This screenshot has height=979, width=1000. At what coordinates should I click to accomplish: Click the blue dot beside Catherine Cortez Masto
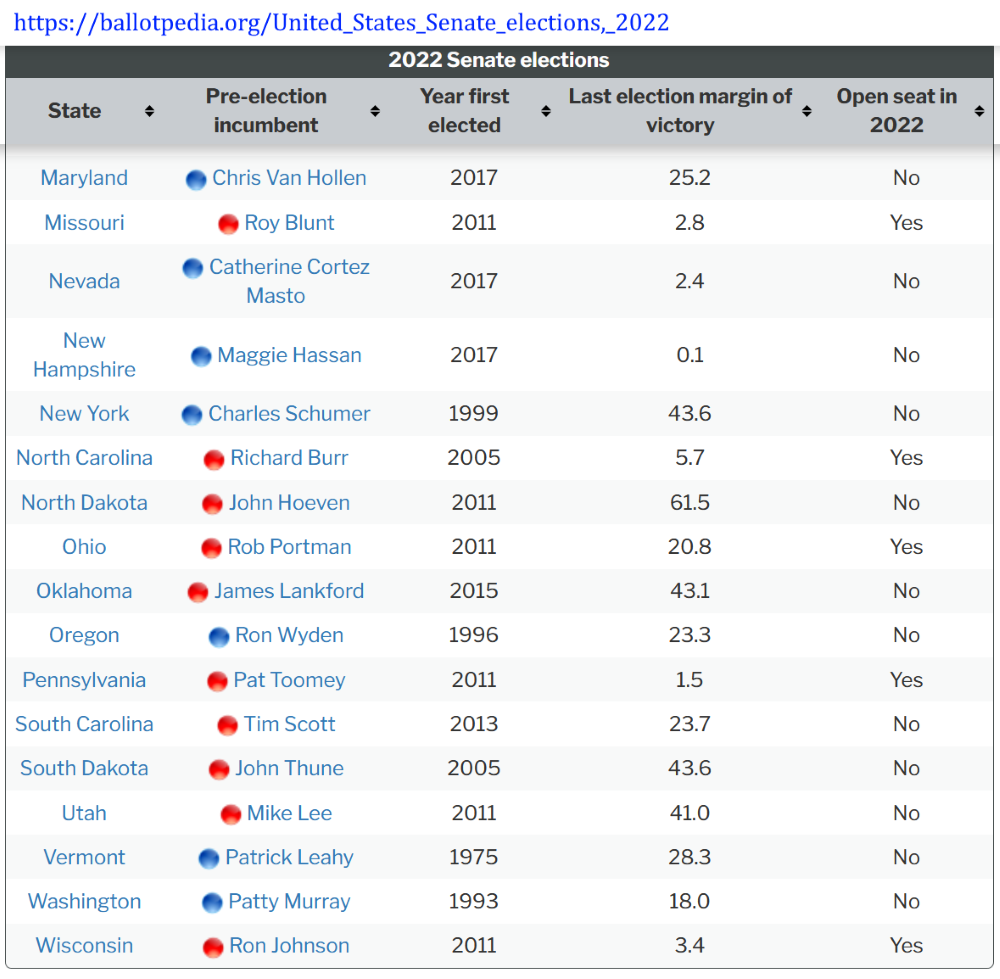pyautogui.click(x=193, y=269)
